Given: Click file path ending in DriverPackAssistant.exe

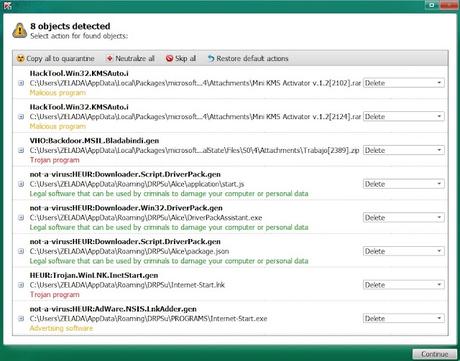Looking at the screenshot, I should [146, 218].
